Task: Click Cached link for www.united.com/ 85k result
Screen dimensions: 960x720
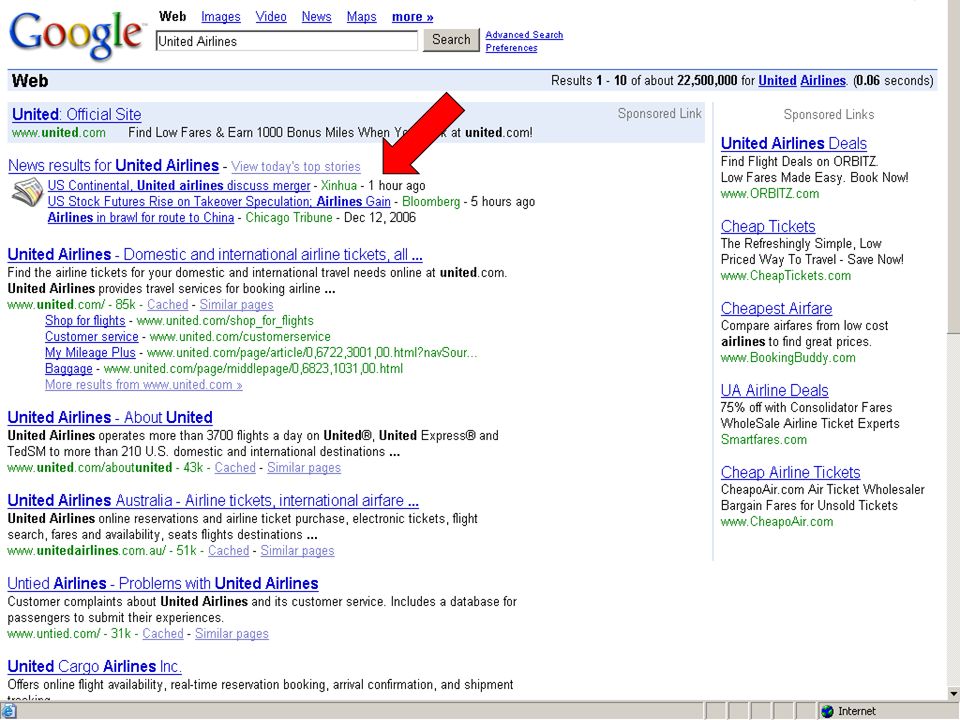Action: coord(167,304)
